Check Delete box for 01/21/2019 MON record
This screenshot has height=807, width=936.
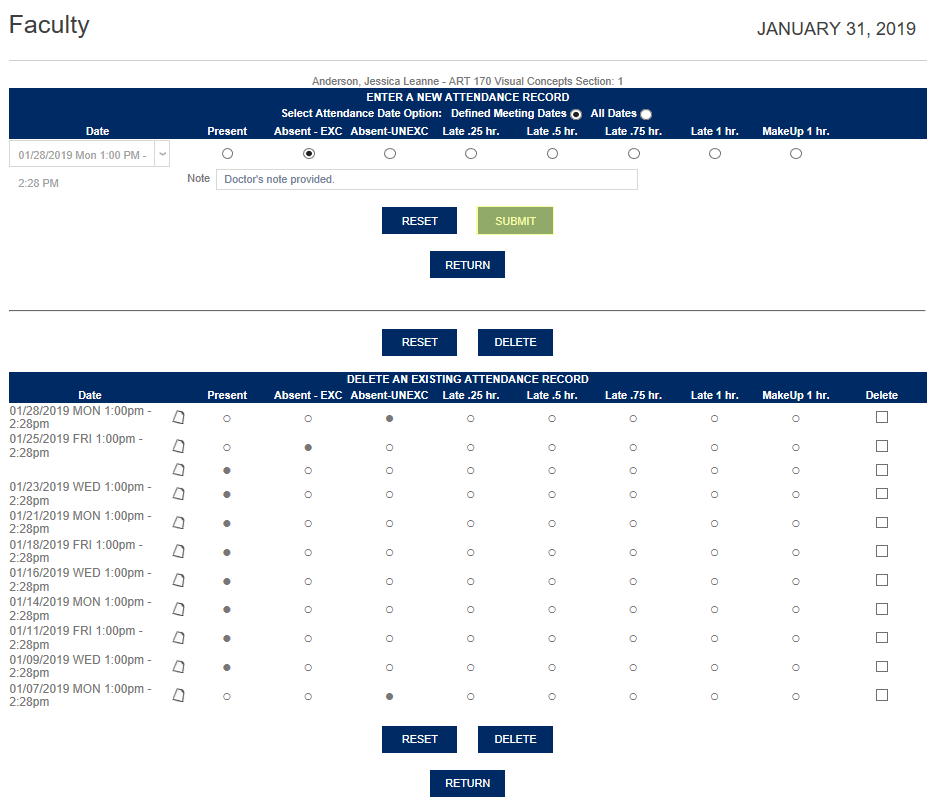[x=882, y=522]
